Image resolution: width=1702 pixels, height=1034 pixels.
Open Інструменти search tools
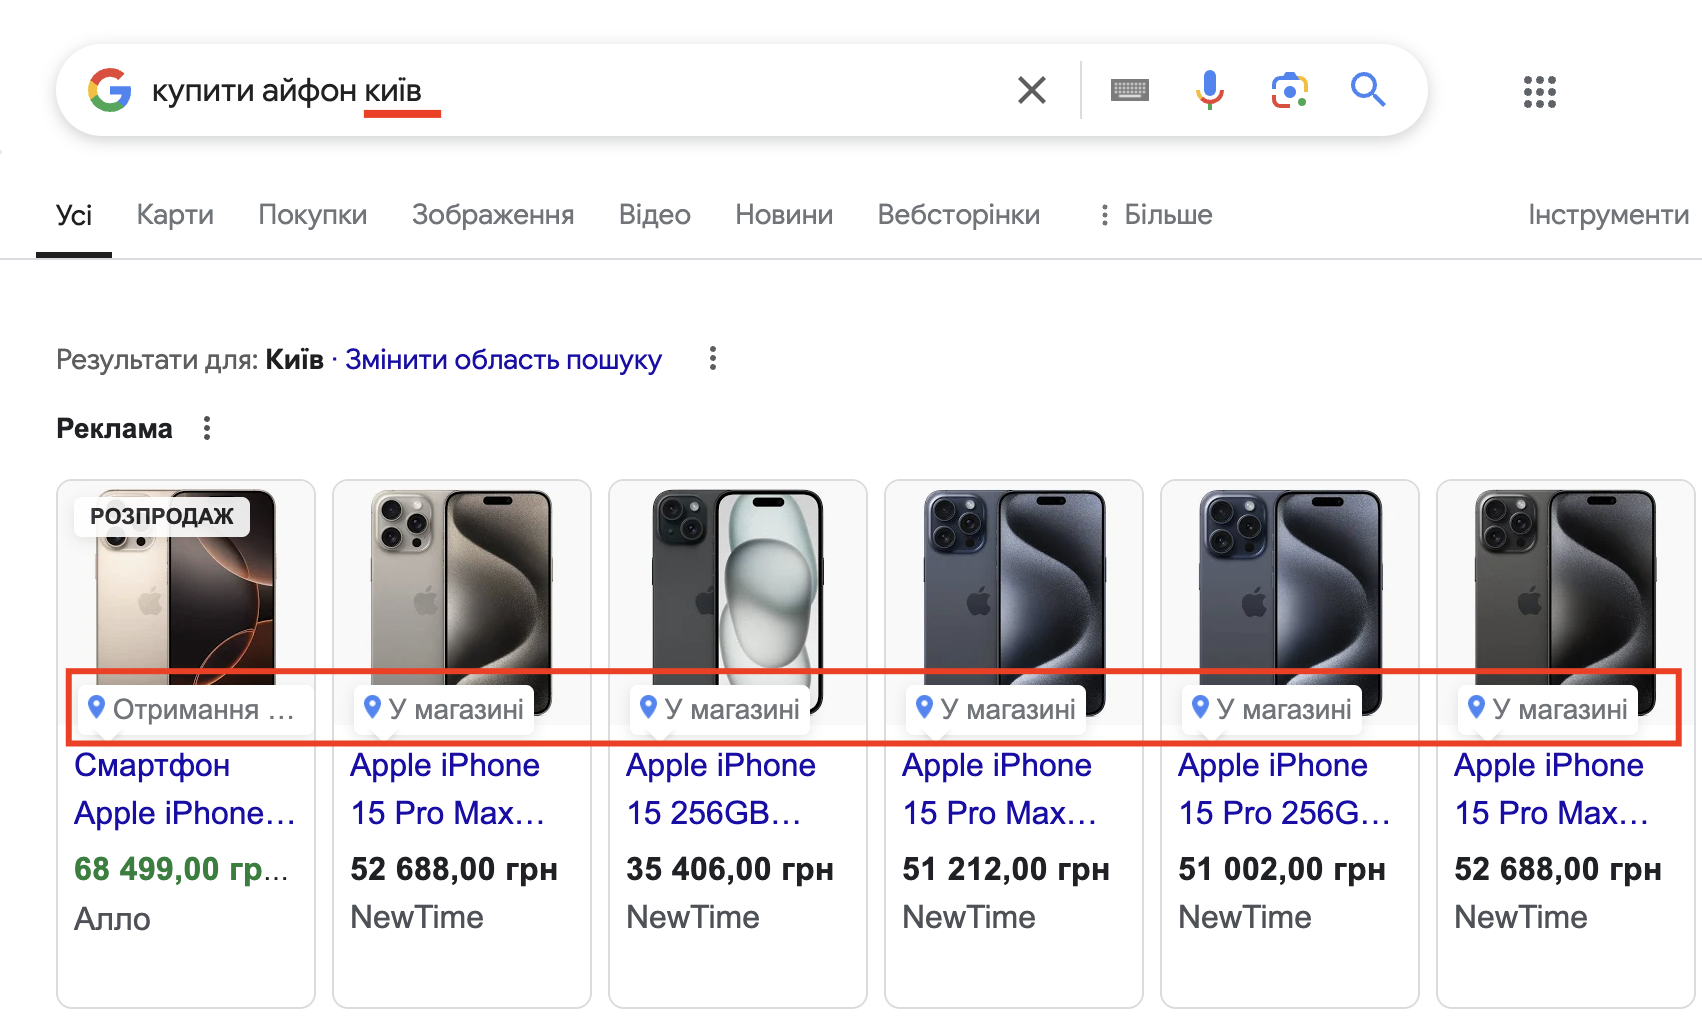point(1608,215)
